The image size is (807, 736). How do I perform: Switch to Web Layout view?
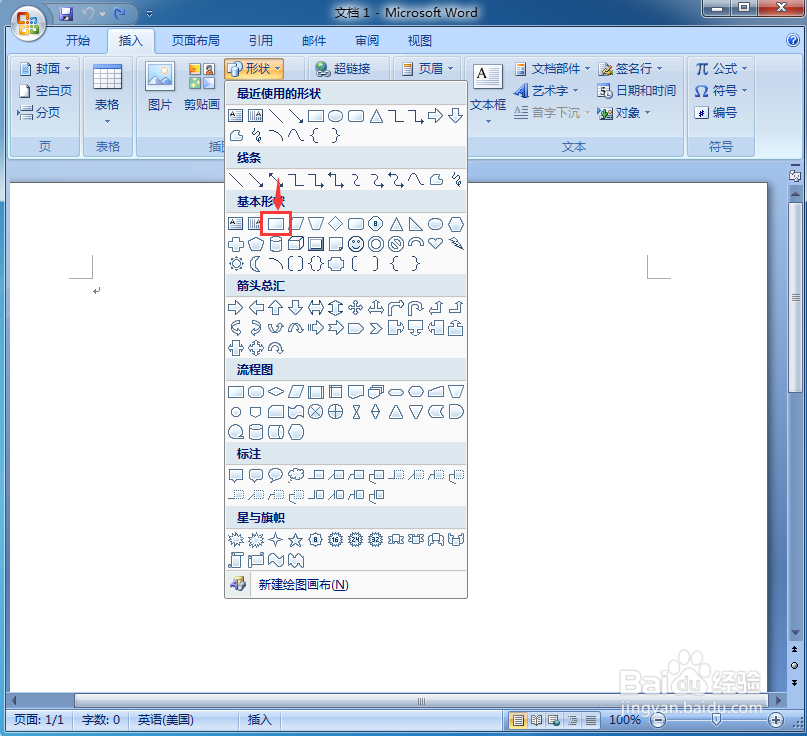click(554, 720)
